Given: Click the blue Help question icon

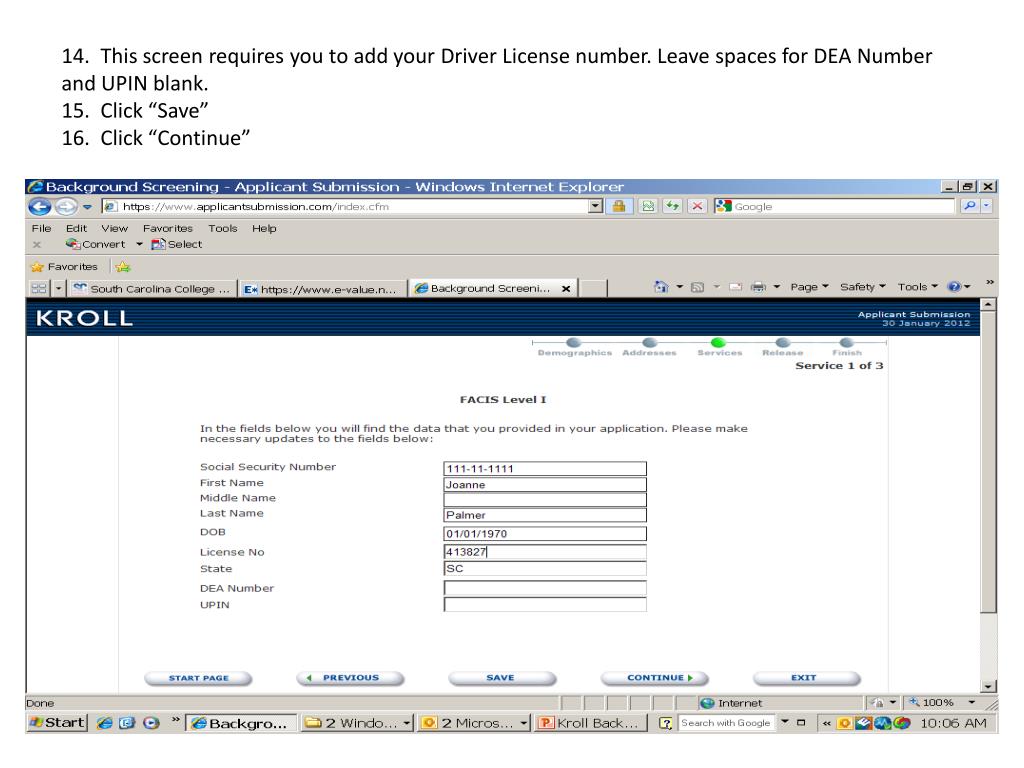Looking at the screenshot, I should 955,287.
